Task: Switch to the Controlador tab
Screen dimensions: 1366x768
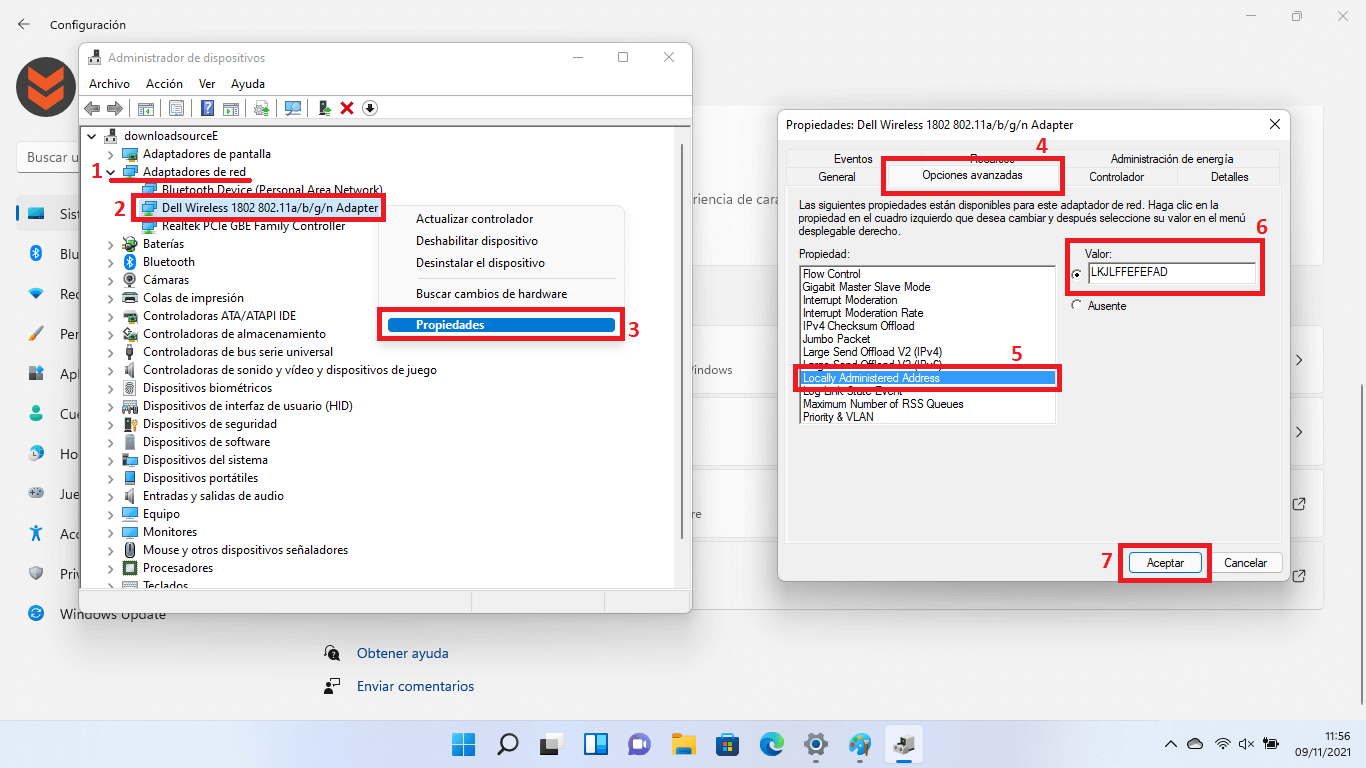Action: (1116, 177)
